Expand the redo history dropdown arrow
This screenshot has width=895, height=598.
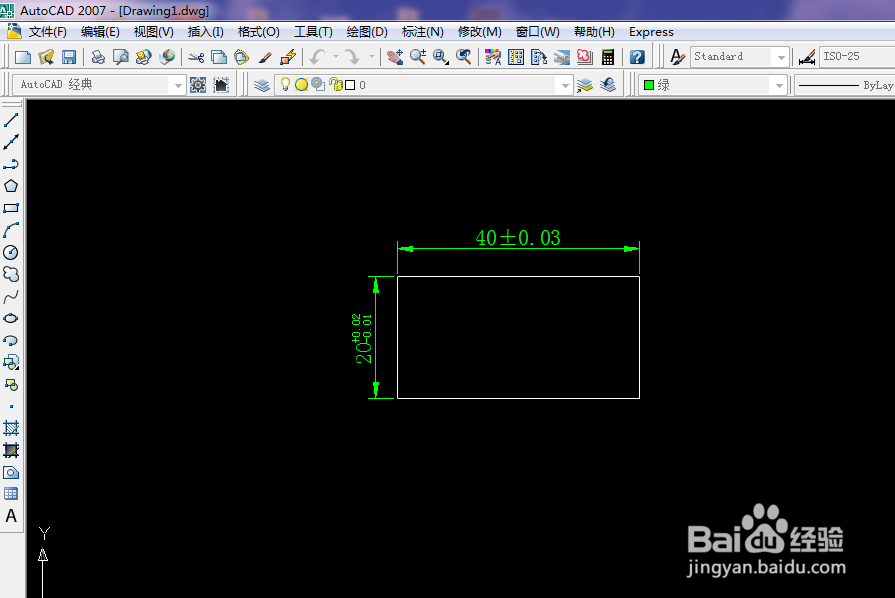coord(372,56)
